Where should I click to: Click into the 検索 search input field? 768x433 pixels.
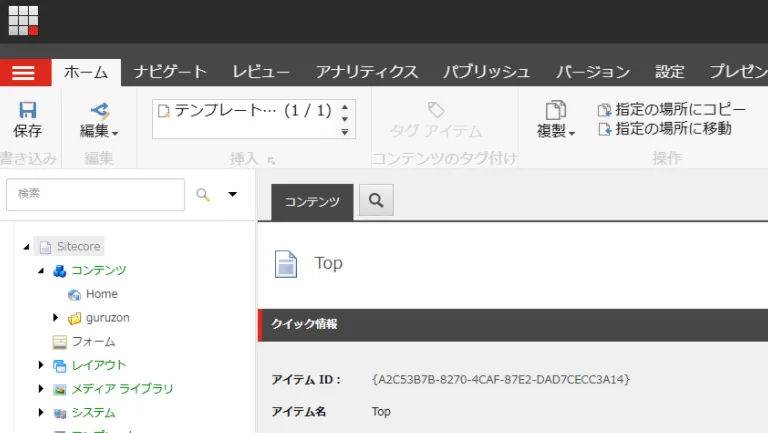click(x=95, y=195)
